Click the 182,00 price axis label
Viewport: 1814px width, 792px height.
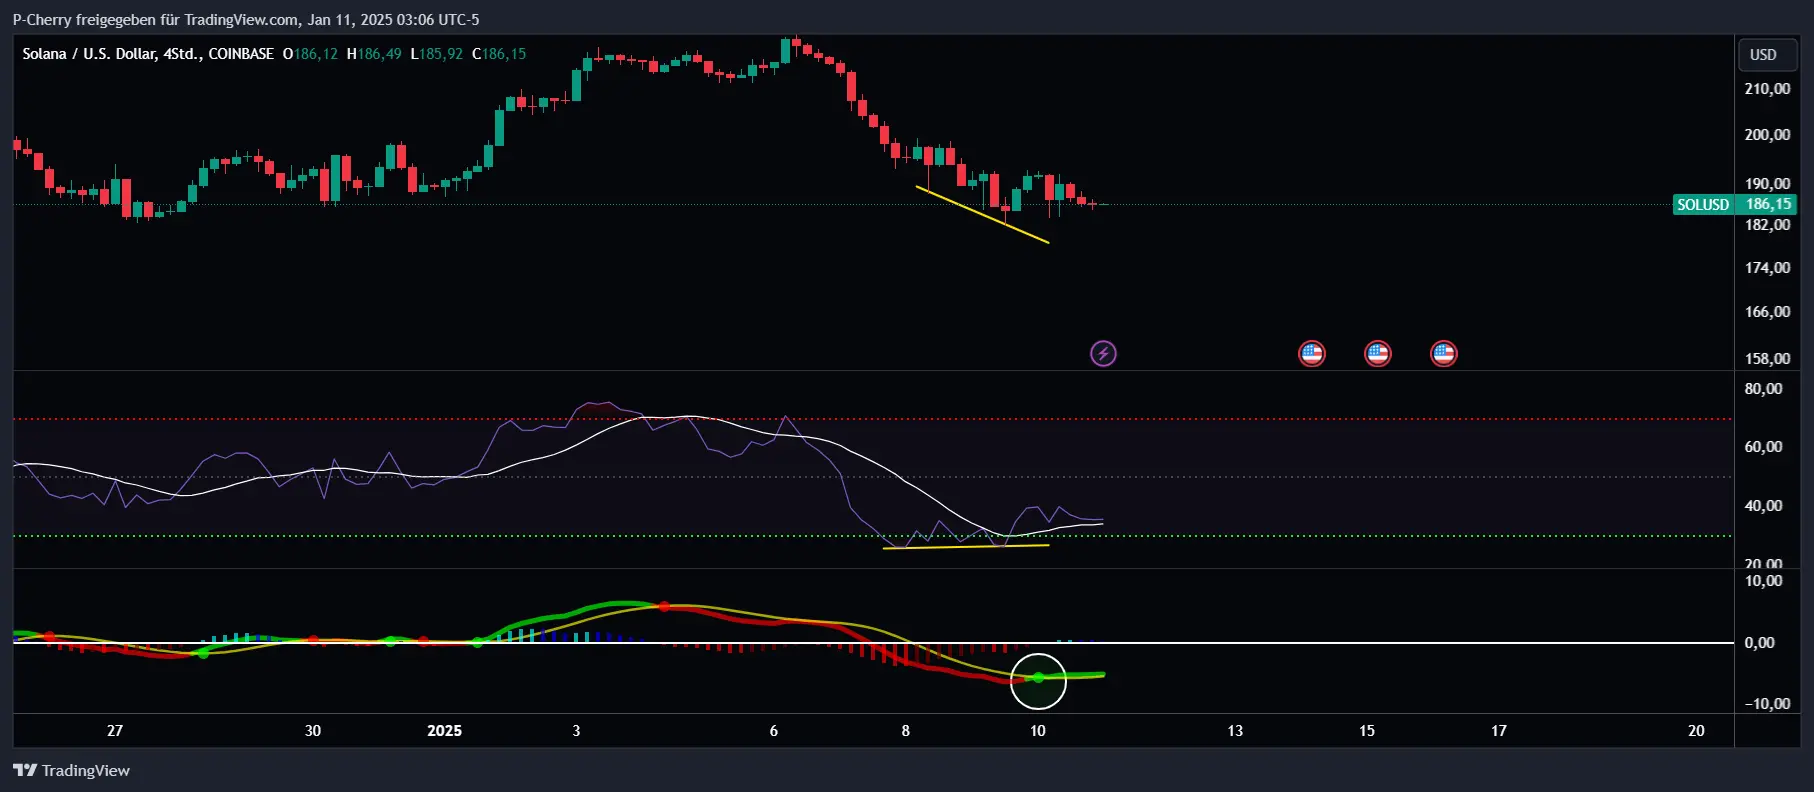(x=1767, y=225)
